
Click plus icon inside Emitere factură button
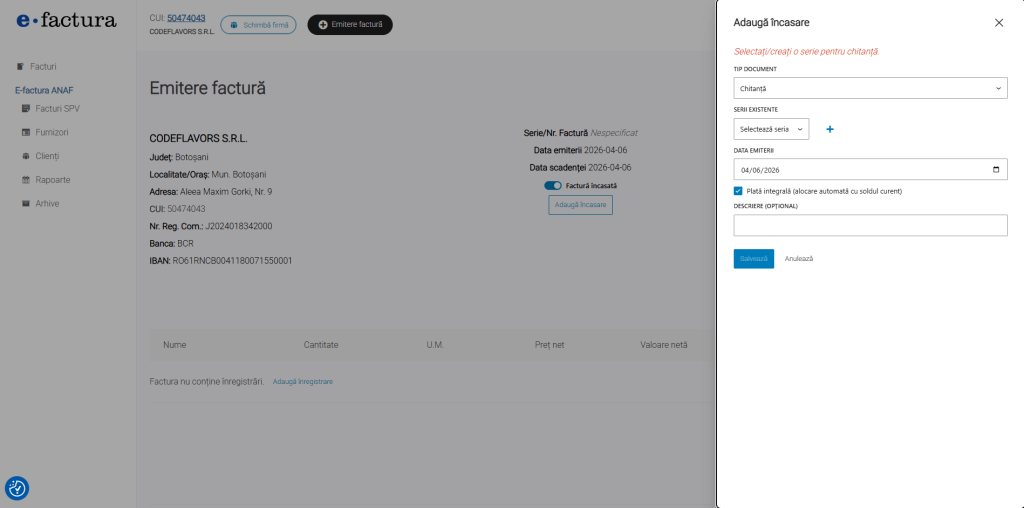click(x=323, y=25)
